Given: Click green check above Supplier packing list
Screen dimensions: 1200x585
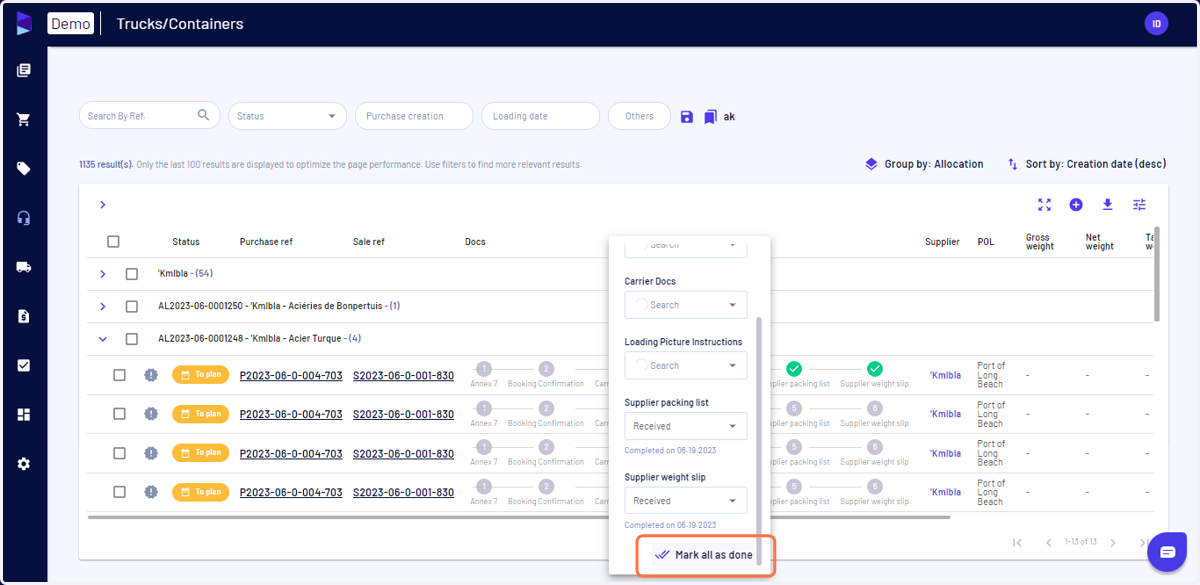Looking at the screenshot, I should (794, 369).
